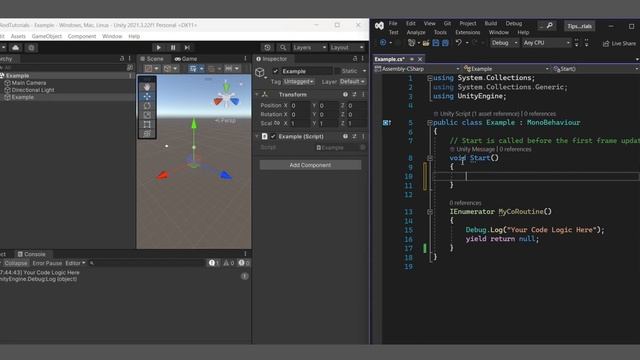Click the Save icon in Visual Studio
Image resolution: width=640 pixels, height=360 pixels.
pos(436,43)
